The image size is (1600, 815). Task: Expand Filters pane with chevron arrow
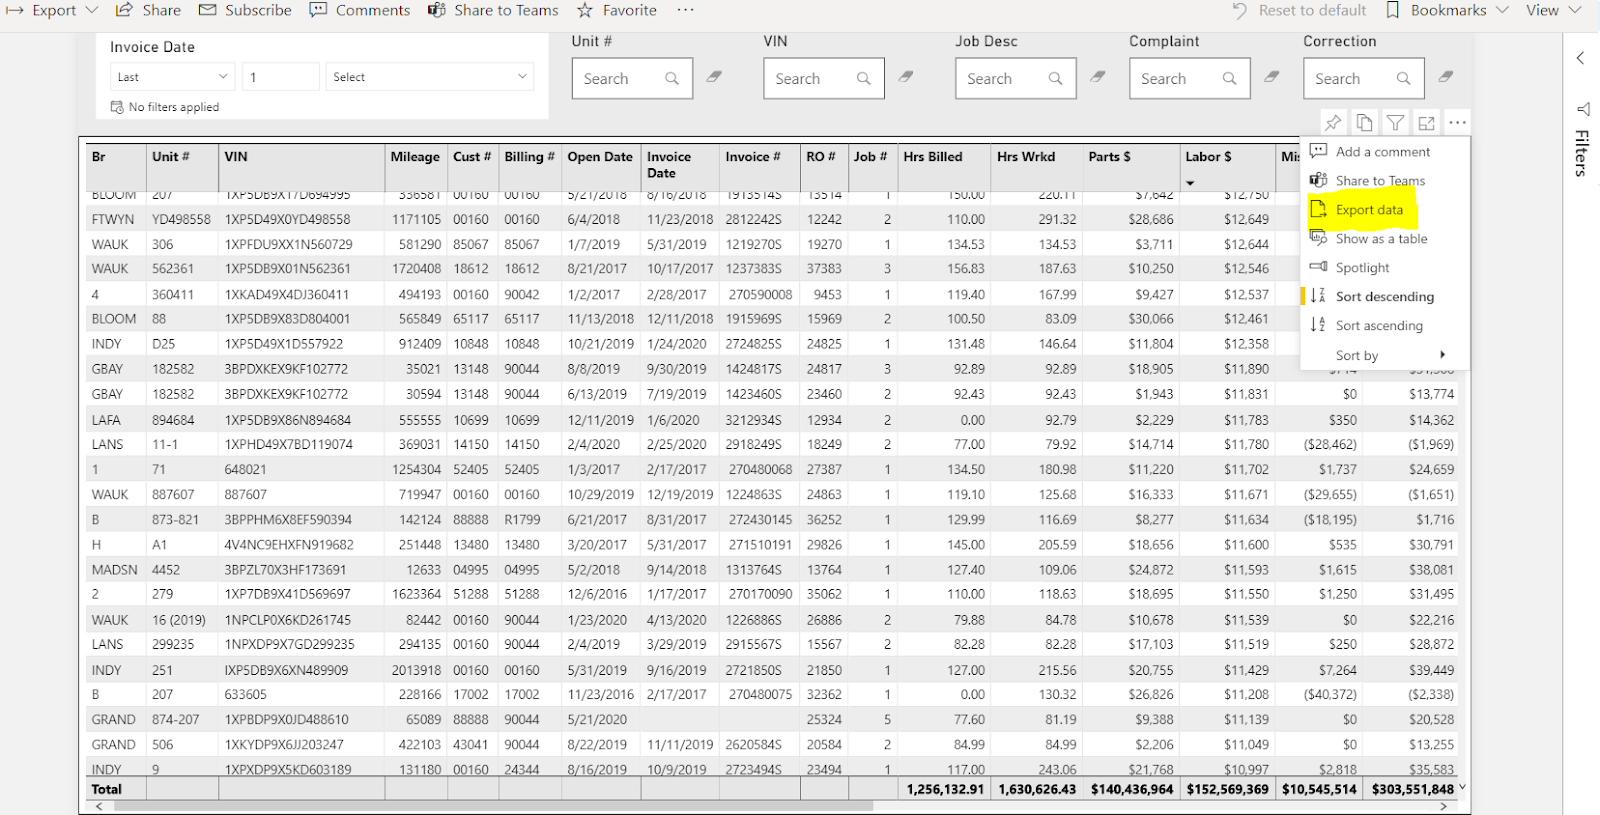coord(1581,58)
